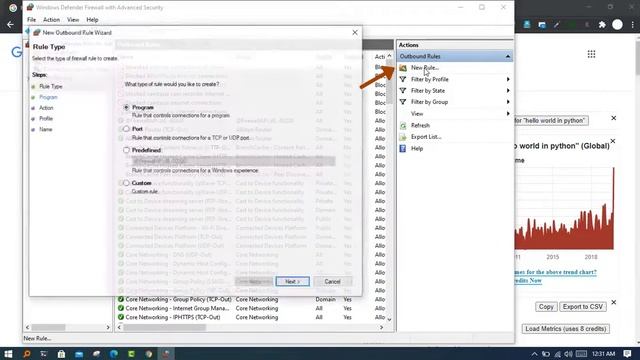Go to the Name step in wizard

pyautogui.click(x=46, y=129)
